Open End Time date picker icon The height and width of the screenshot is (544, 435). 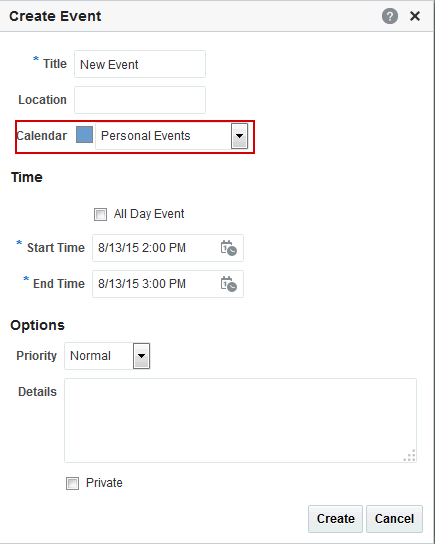pyautogui.click(x=228, y=284)
